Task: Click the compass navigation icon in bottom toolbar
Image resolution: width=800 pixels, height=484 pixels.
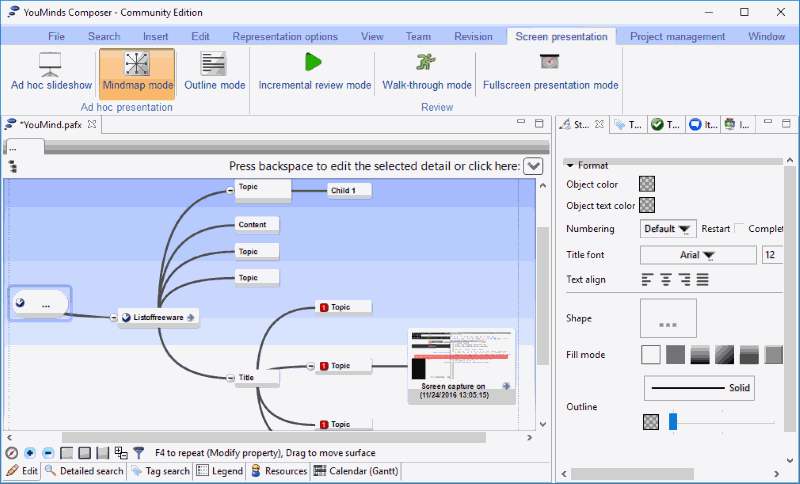Action: tap(11, 453)
